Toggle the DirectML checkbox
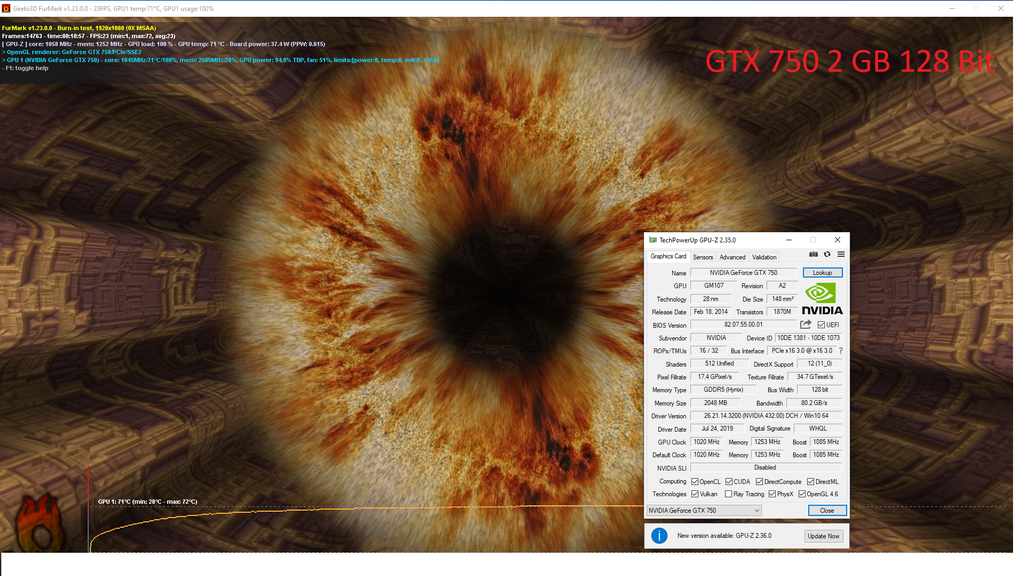Screen dimensions: 1024x576 coord(810,482)
